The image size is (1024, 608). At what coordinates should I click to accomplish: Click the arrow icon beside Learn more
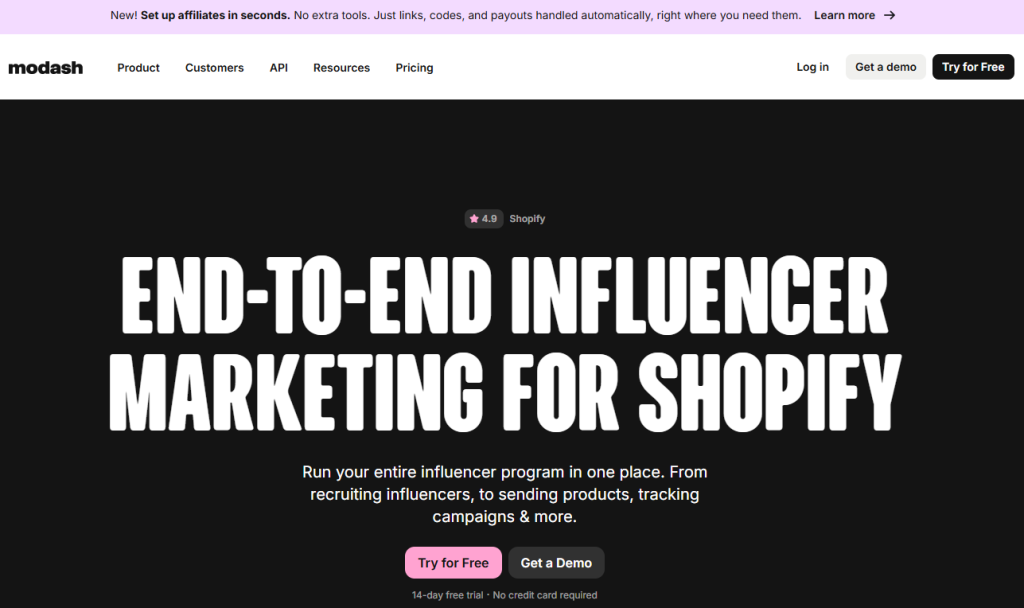[x=890, y=15]
